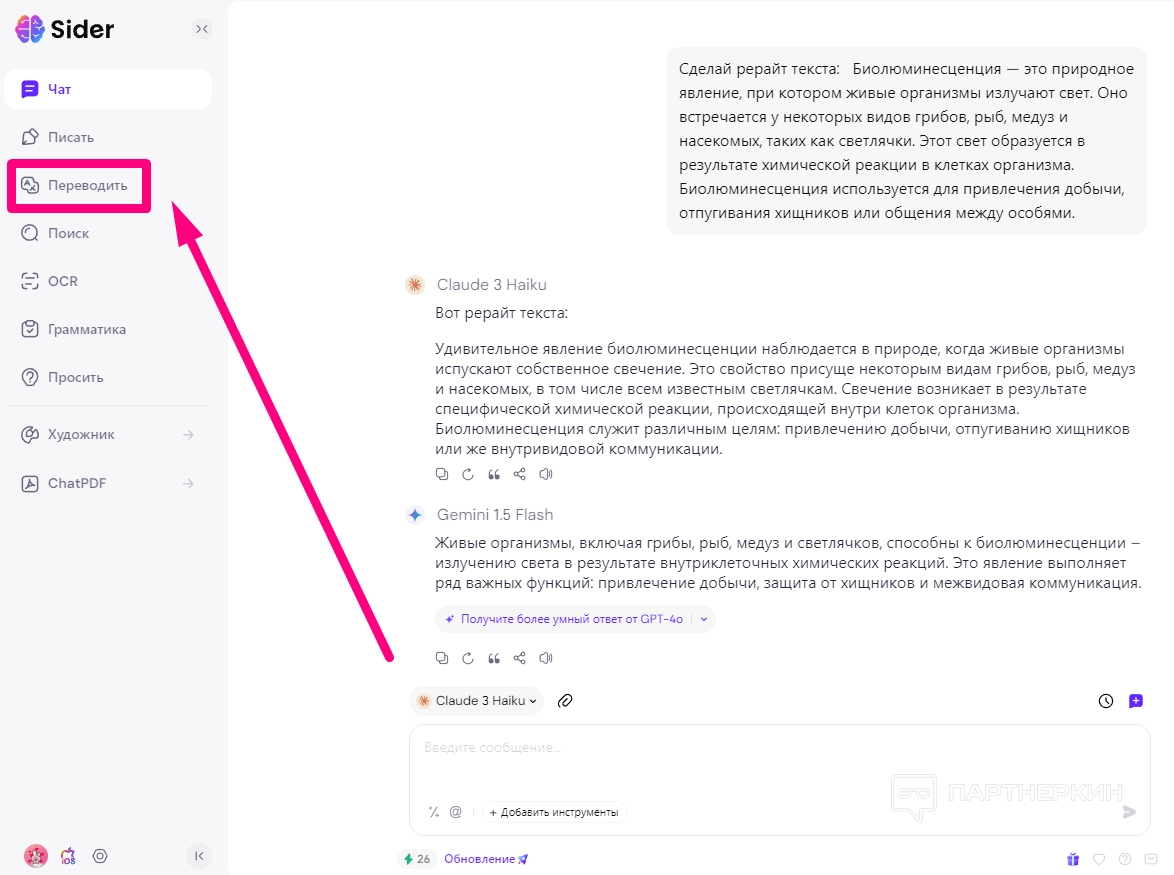1174x875 pixels.
Task: Copy the Claude 3 Haiku response
Action: point(442,474)
